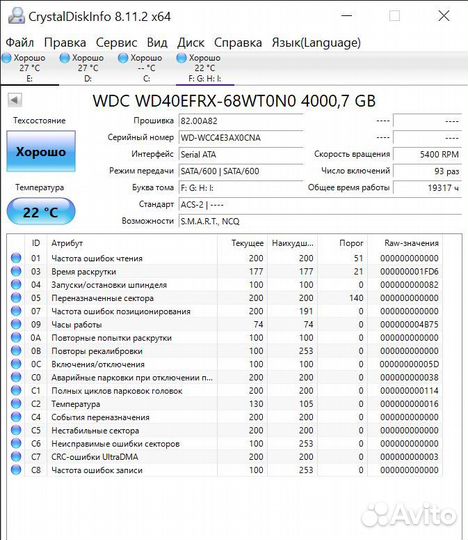Click the Хорошо health status button
This screenshot has height=540, width=468.
tap(41, 151)
